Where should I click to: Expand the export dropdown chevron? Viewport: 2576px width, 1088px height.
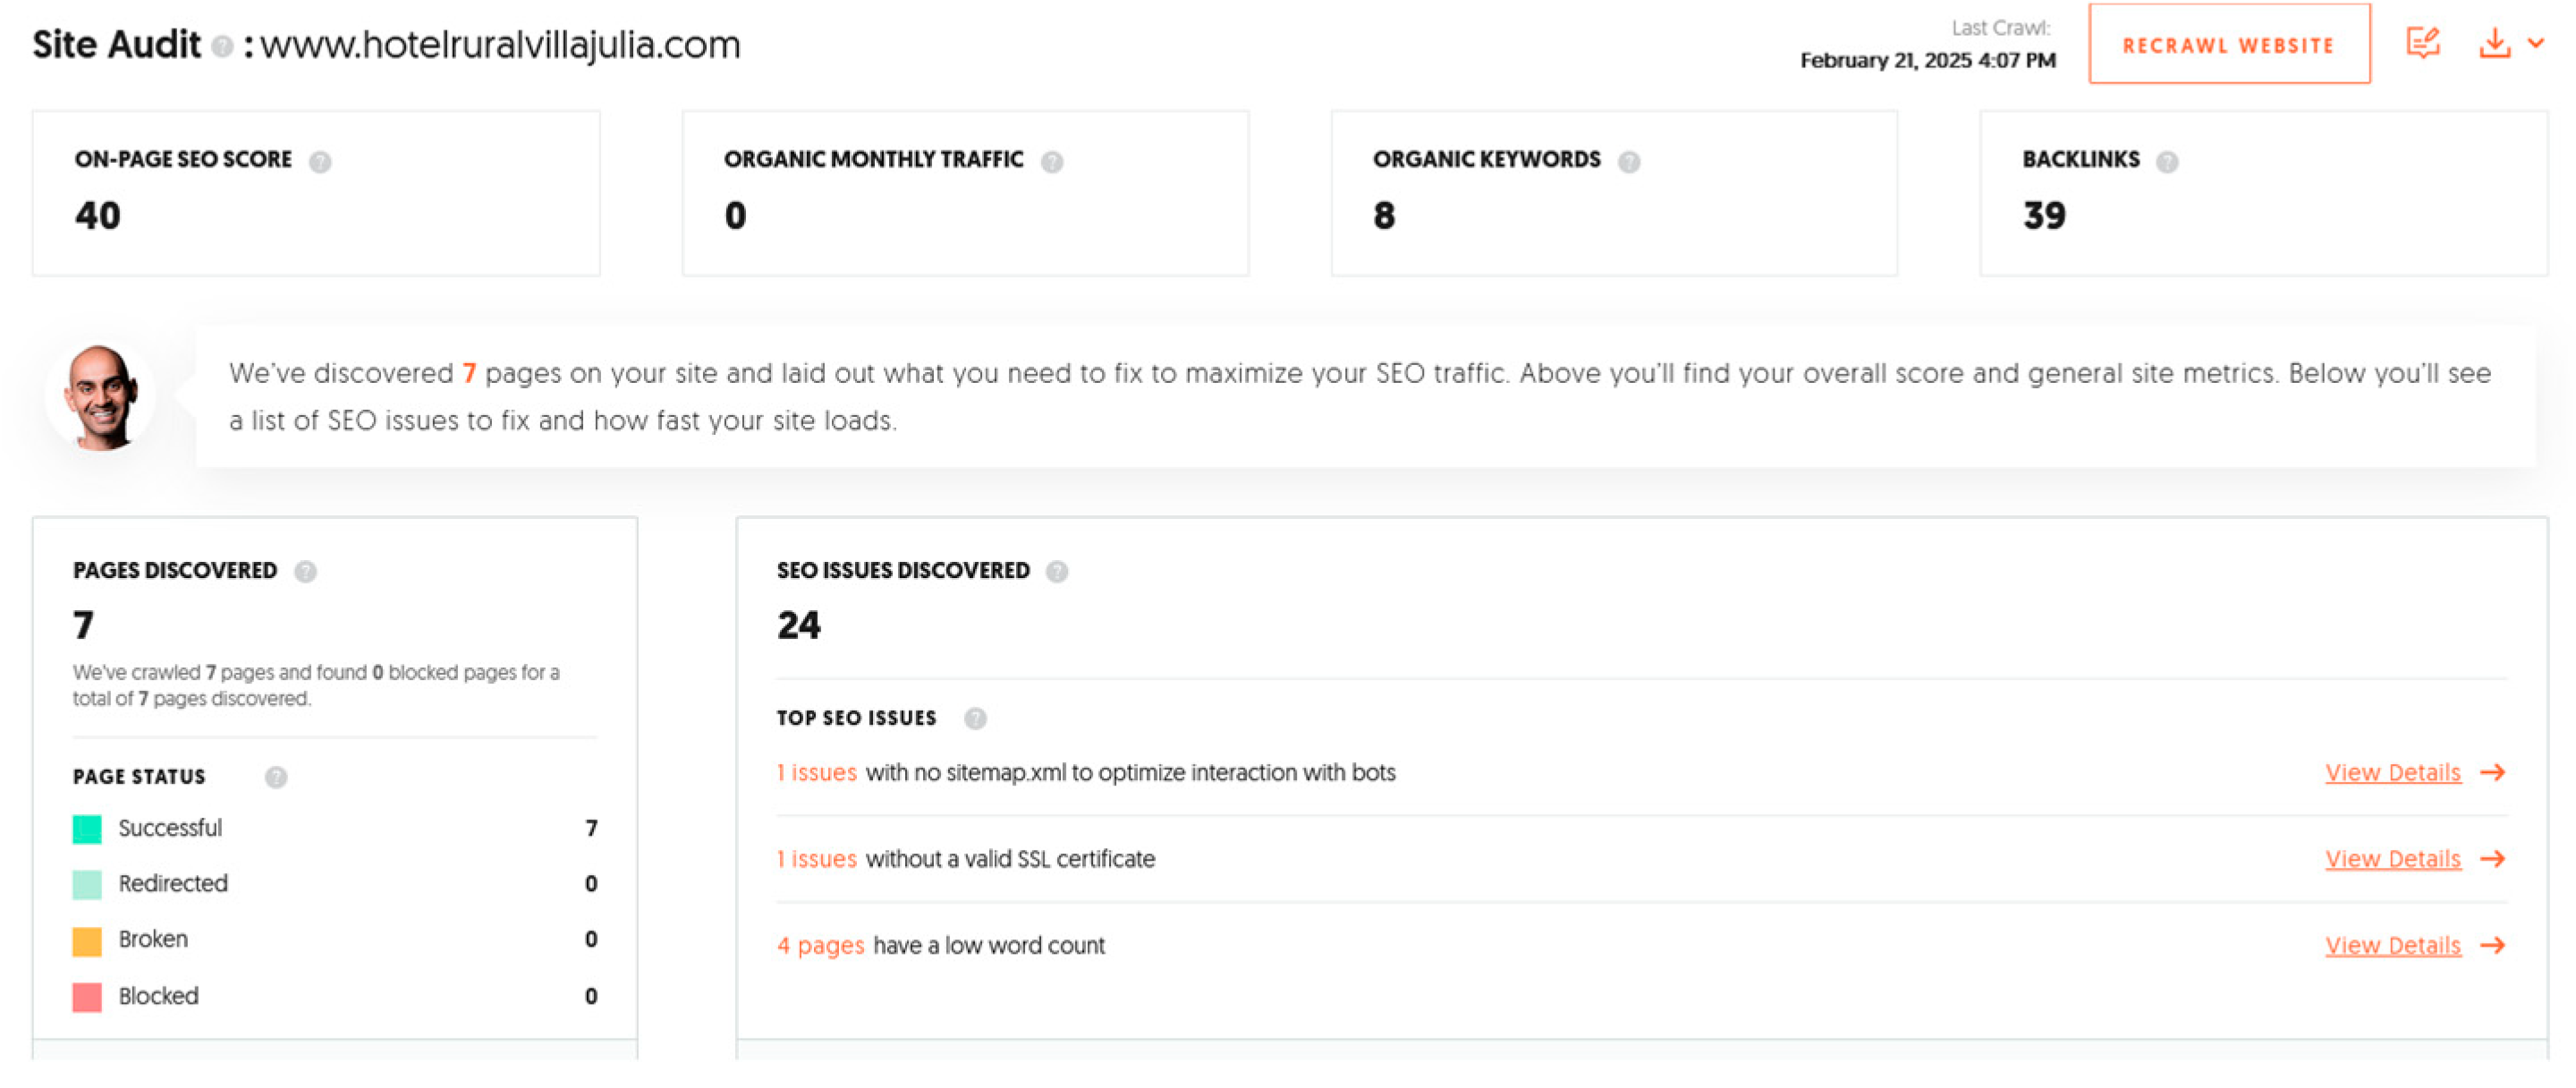(2535, 43)
